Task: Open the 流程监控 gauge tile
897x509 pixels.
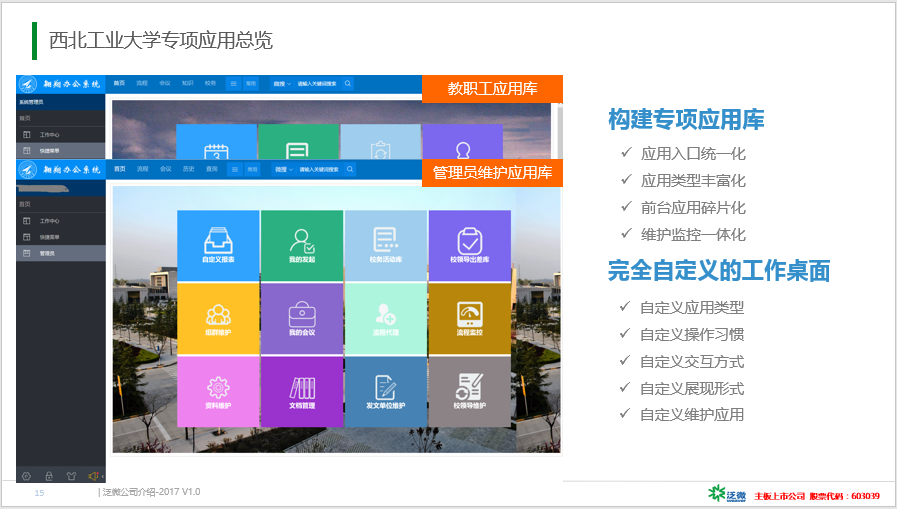Action: pos(470,319)
